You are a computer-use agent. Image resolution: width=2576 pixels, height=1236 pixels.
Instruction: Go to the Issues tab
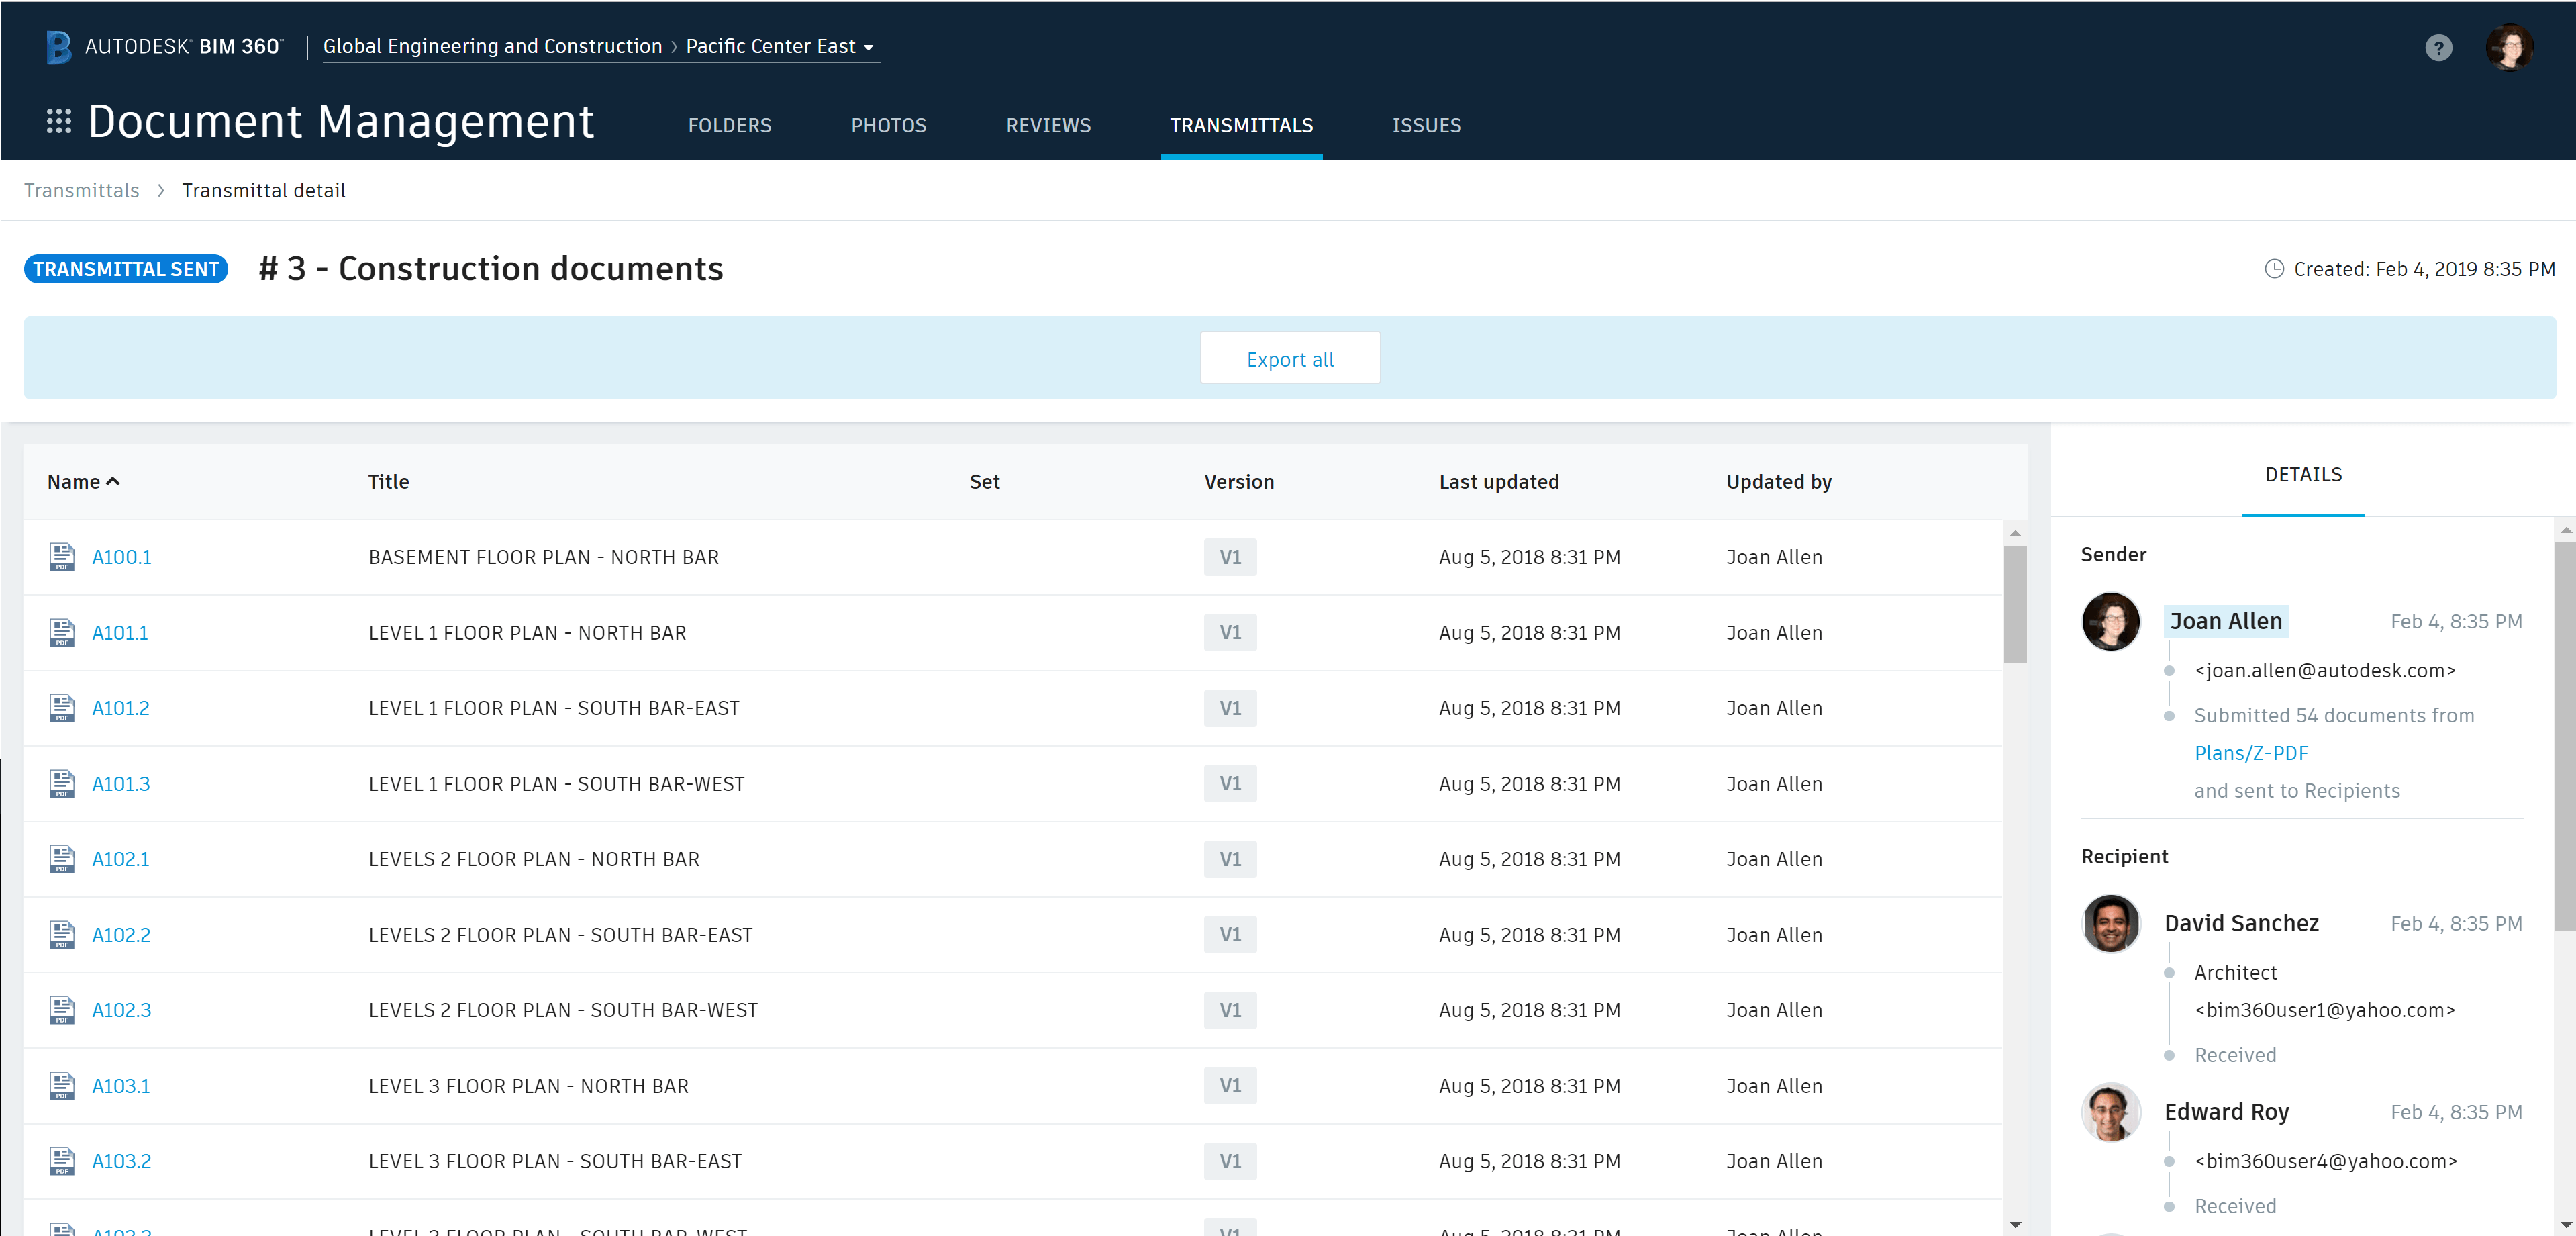1426,125
